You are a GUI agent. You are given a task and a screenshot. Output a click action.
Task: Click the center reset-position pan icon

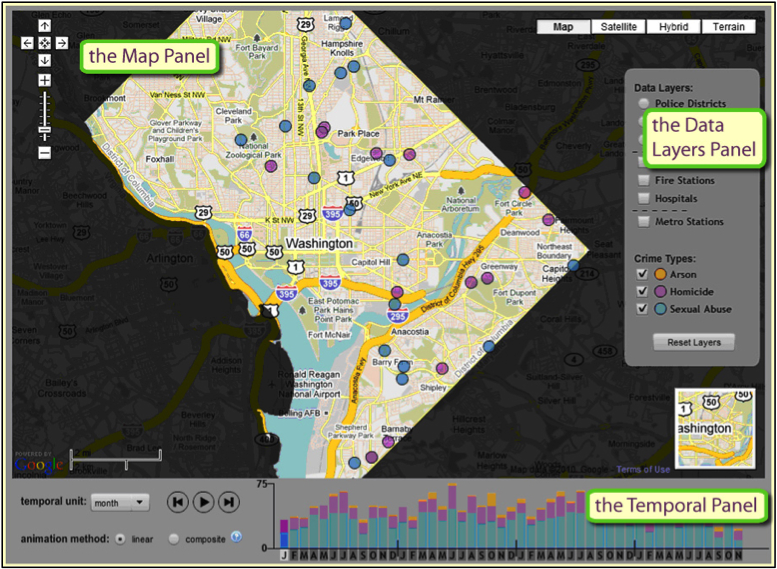coord(44,42)
